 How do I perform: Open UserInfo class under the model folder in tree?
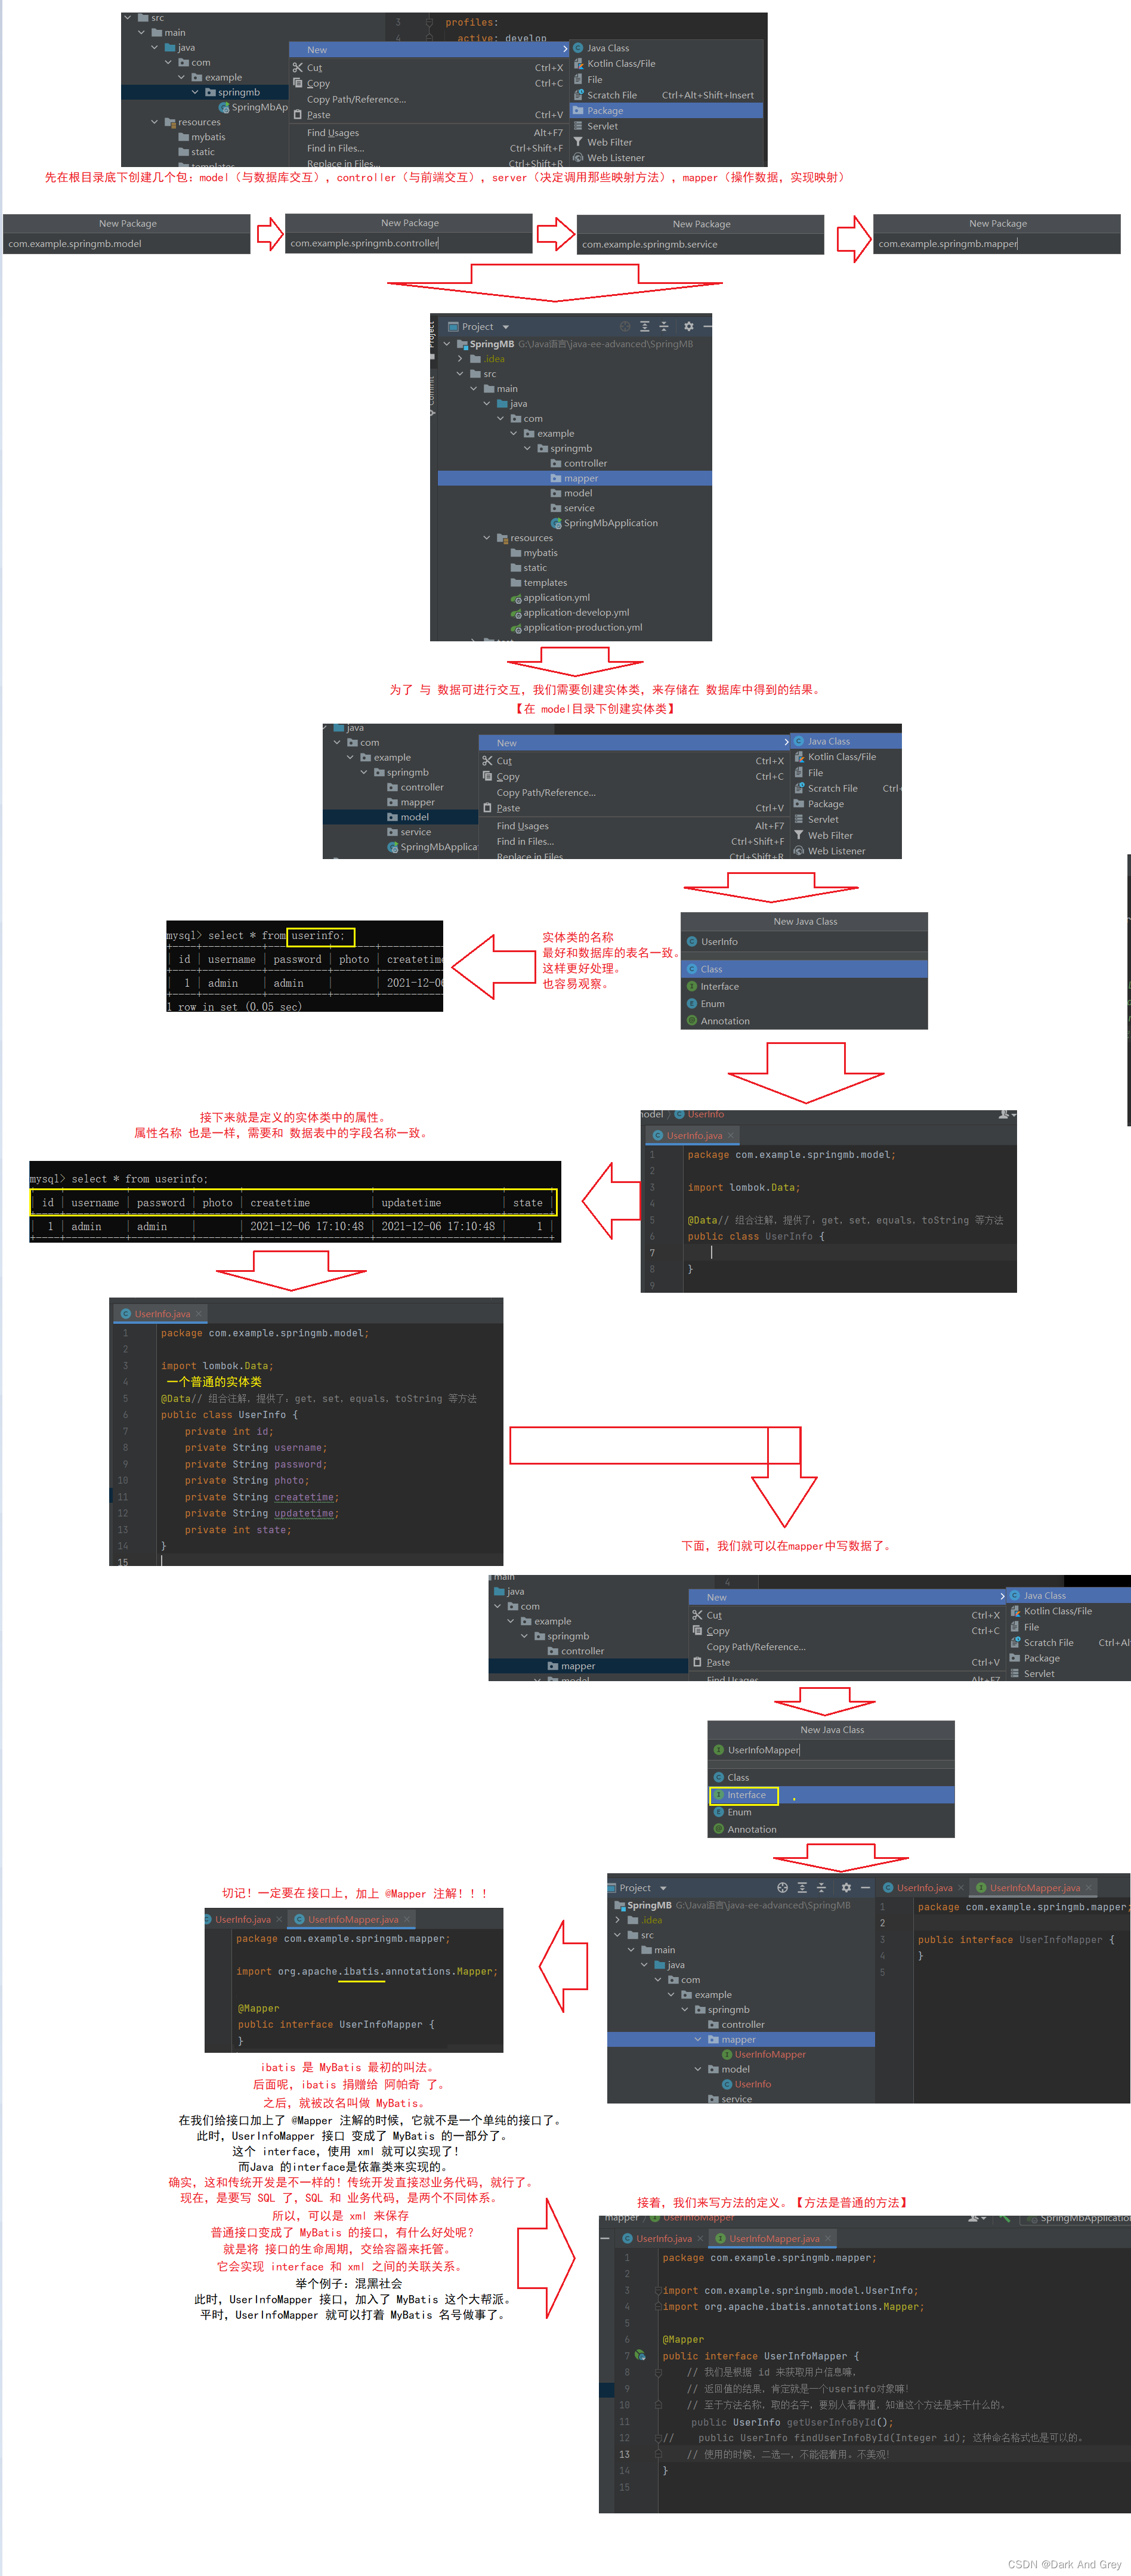click(746, 2085)
